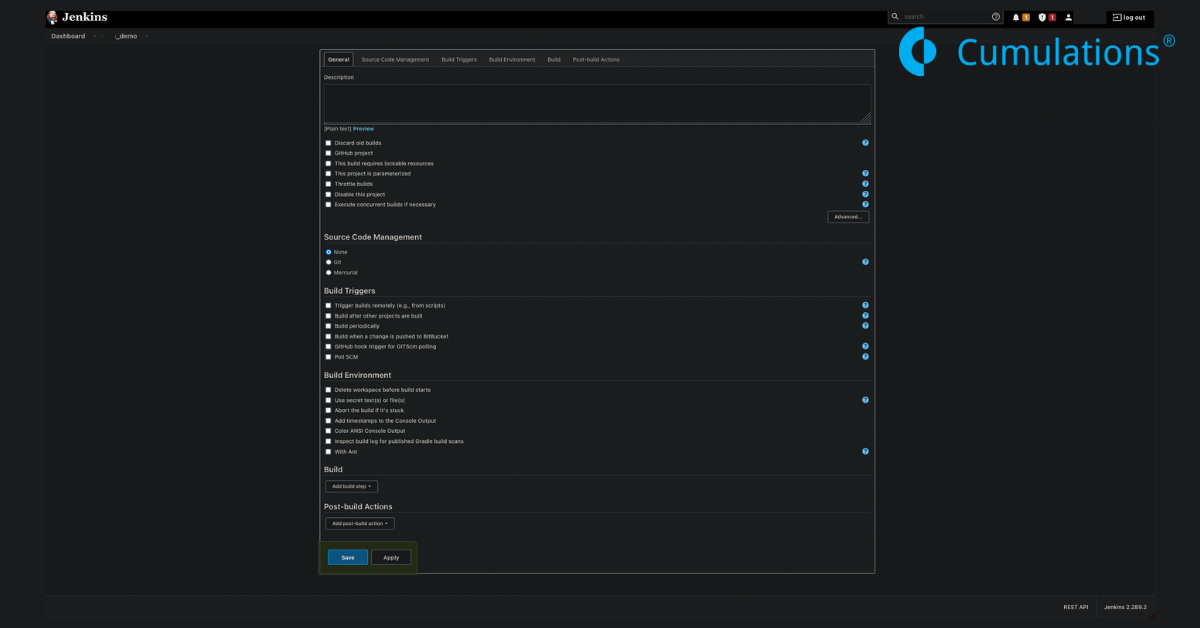Open the Preview link under description

[363, 129]
